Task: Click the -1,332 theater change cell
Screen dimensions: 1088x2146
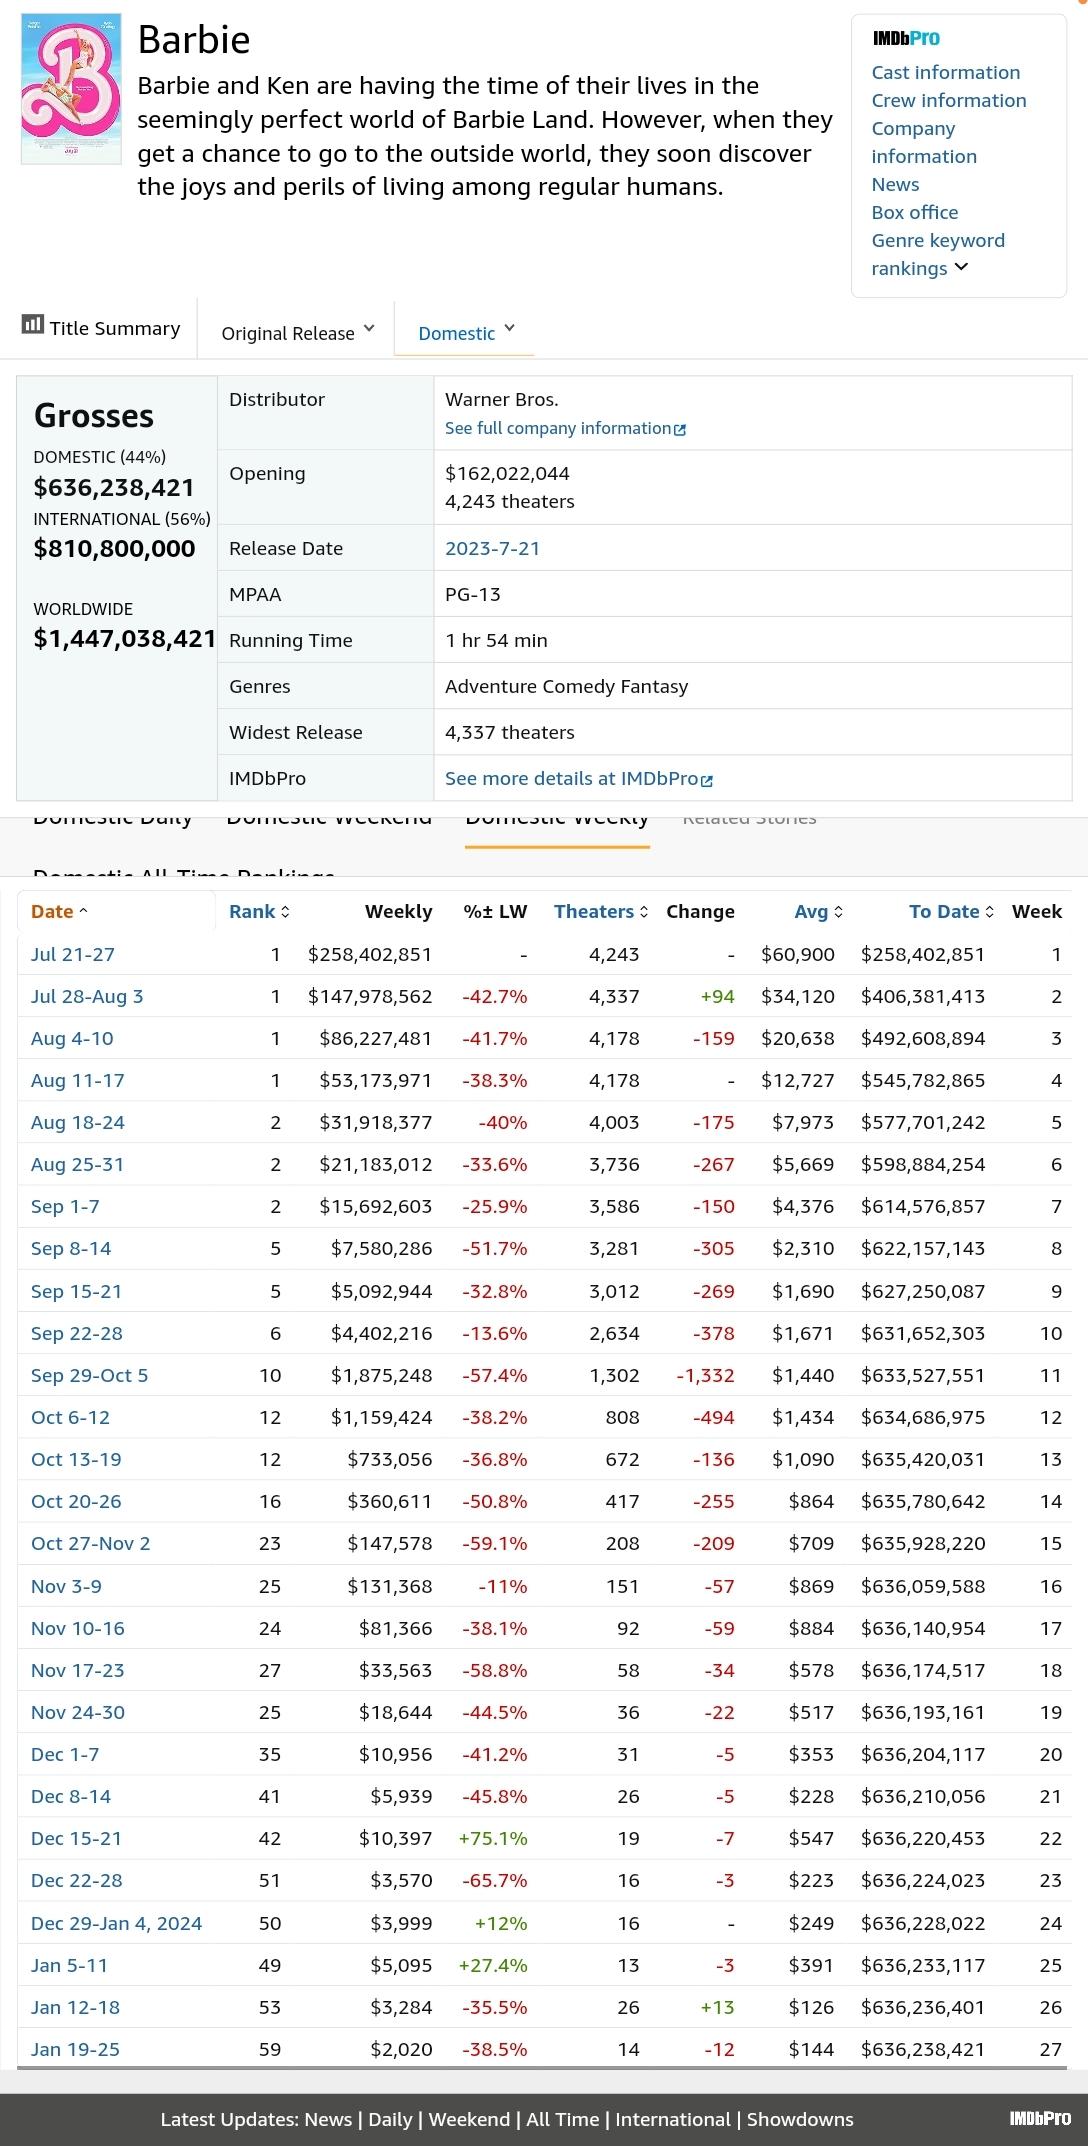Action: tap(705, 1375)
